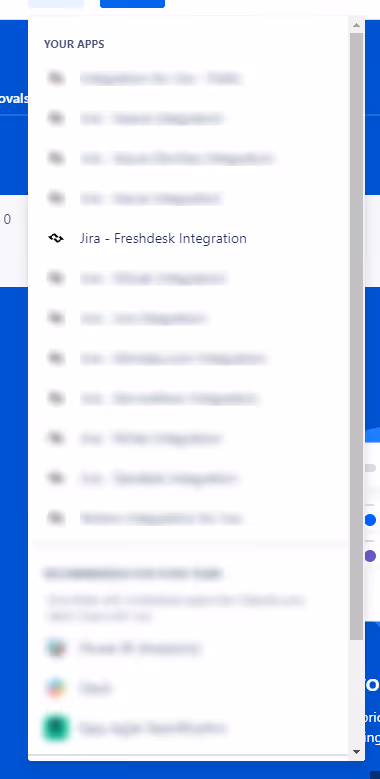380x779 pixels.
Task: Click the apps dropdown scrollbar thumb
Action: click(356, 336)
